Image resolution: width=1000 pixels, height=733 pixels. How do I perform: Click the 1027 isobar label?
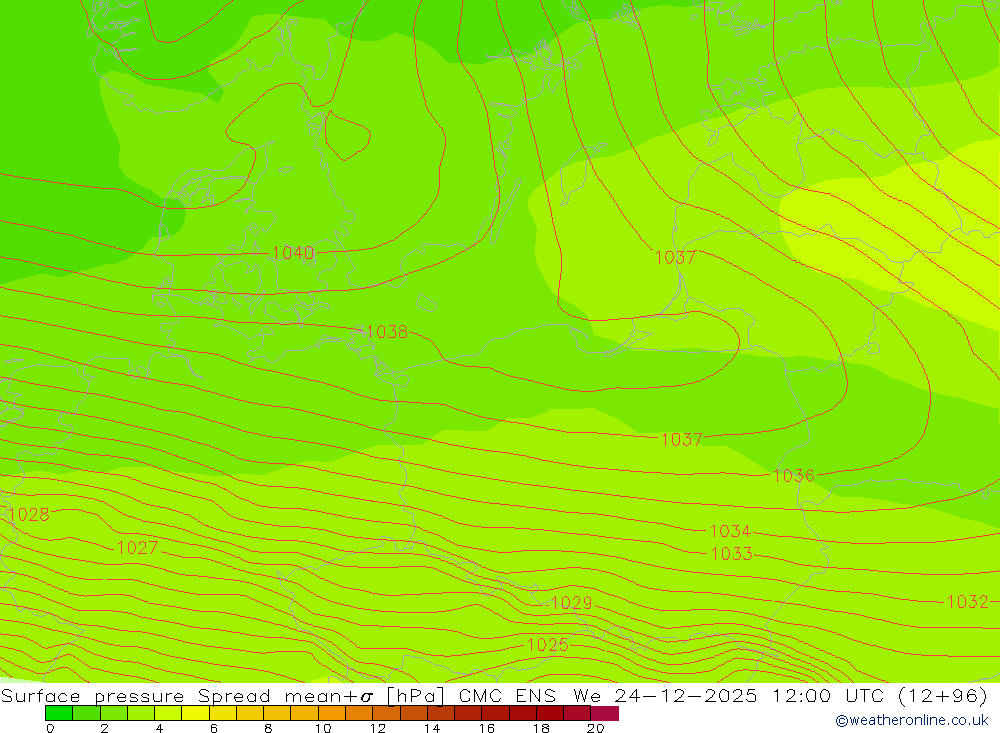pos(137,547)
